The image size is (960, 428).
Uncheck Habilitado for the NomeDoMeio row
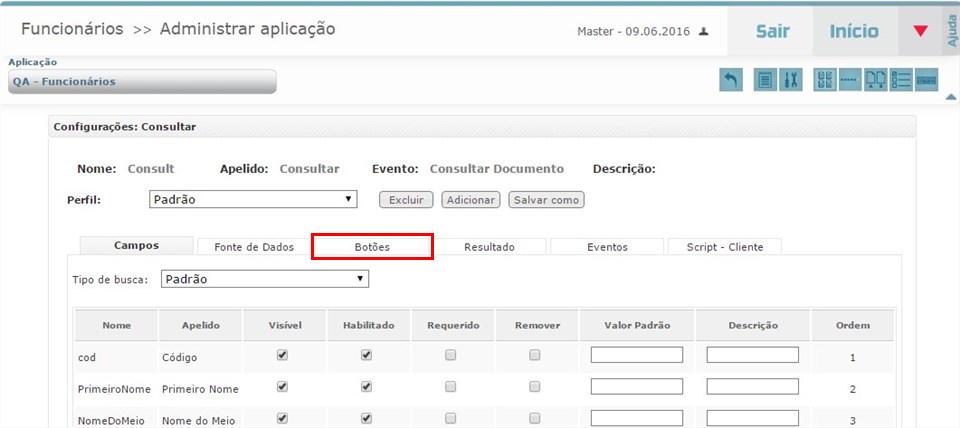(366, 419)
